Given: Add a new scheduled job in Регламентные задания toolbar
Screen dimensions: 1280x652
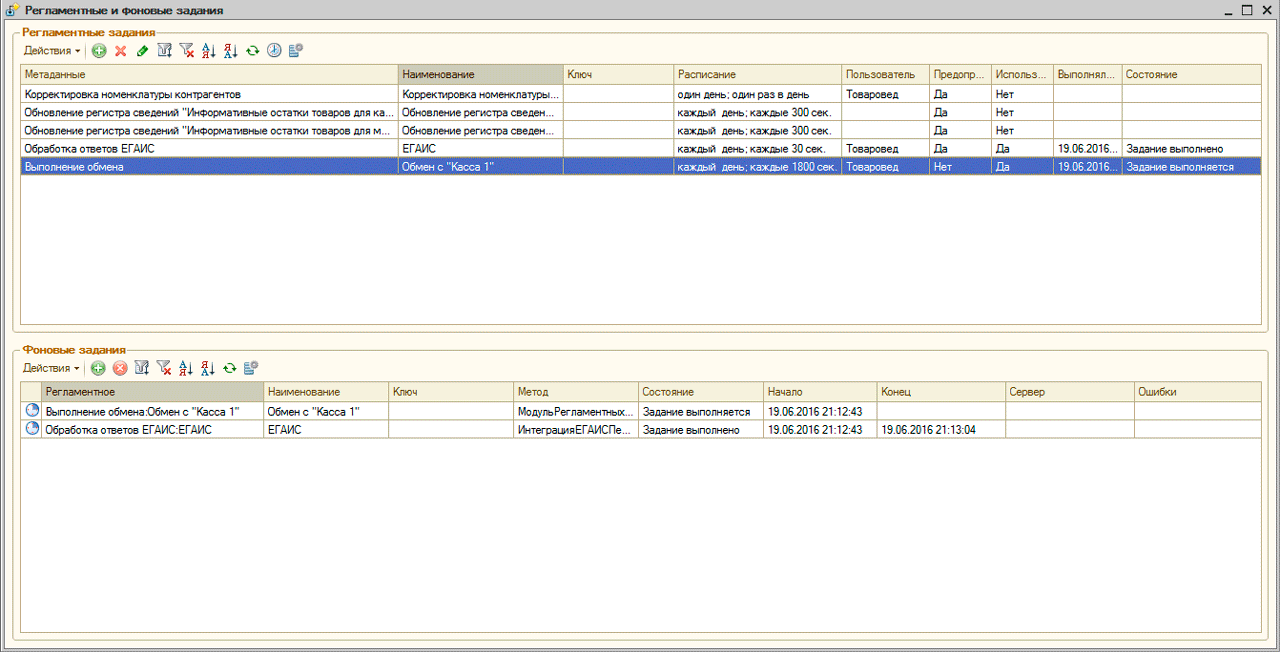Looking at the screenshot, I should point(99,50).
